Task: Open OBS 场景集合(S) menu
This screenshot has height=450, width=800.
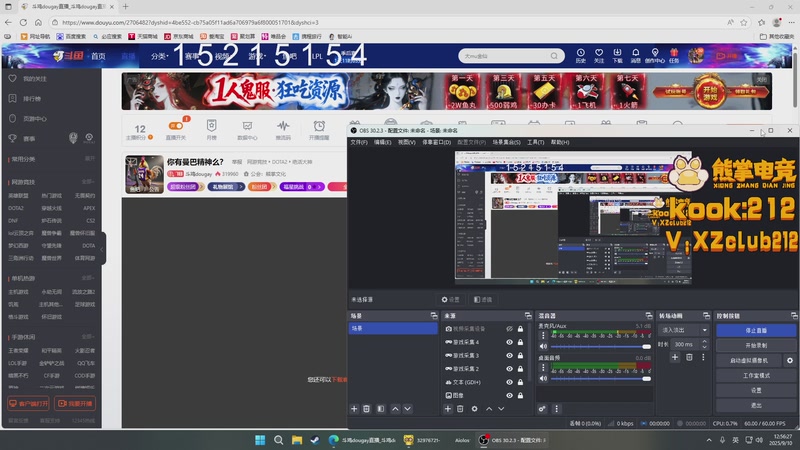Action: [x=506, y=142]
